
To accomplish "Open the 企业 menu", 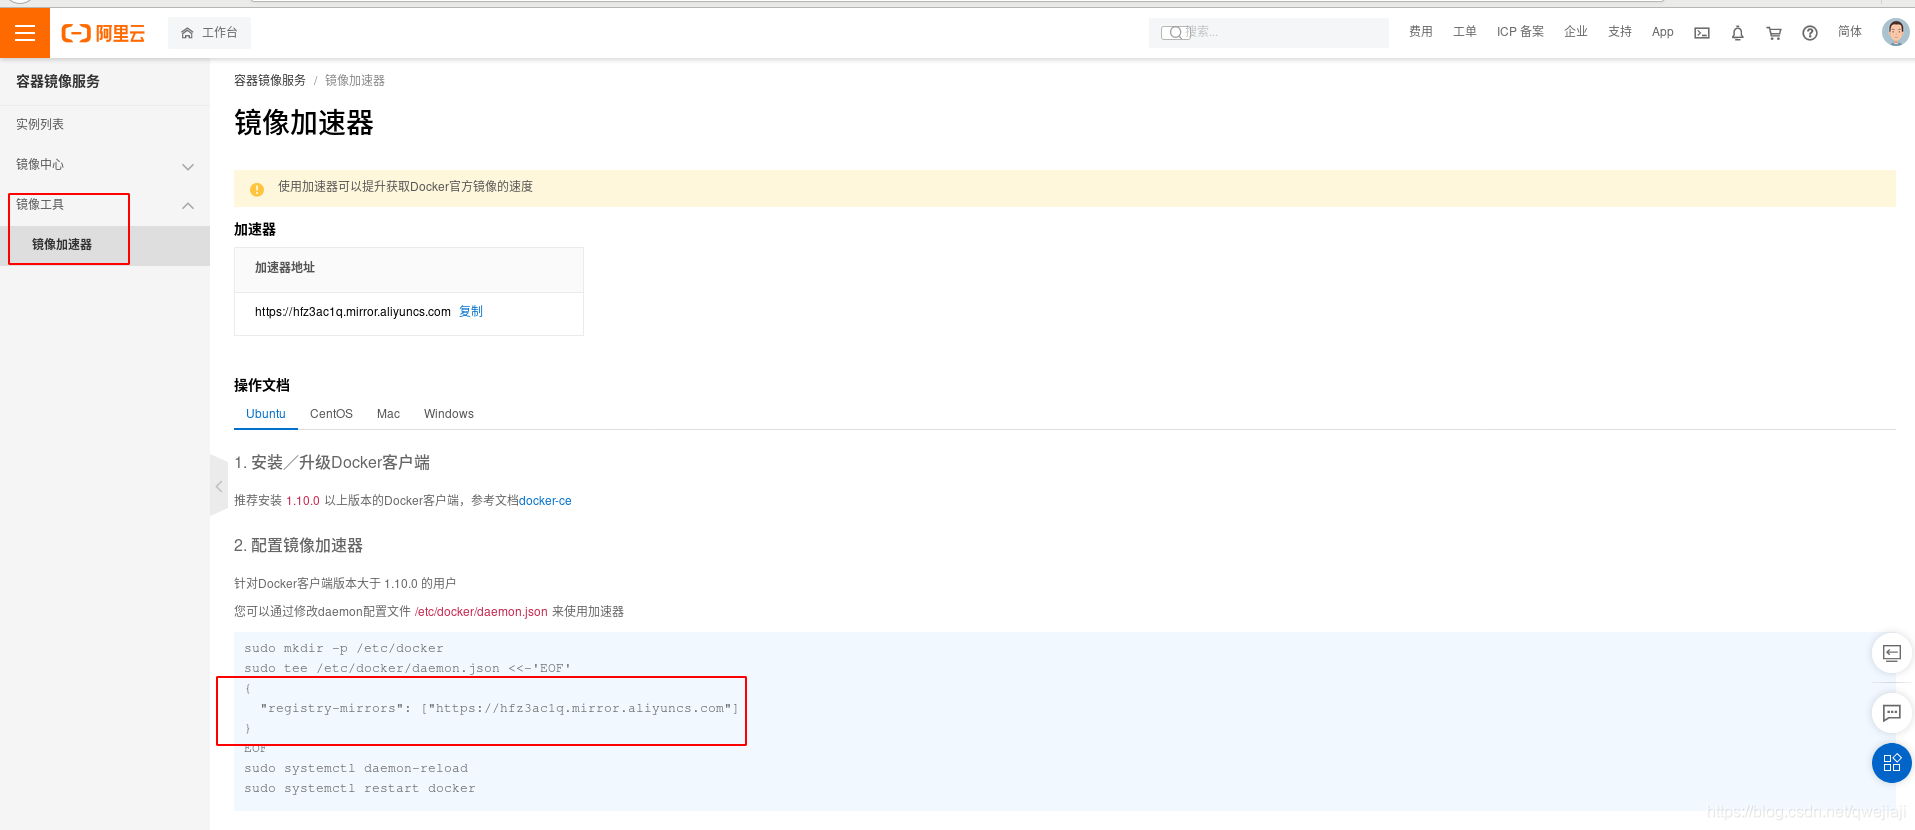I will [1575, 32].
